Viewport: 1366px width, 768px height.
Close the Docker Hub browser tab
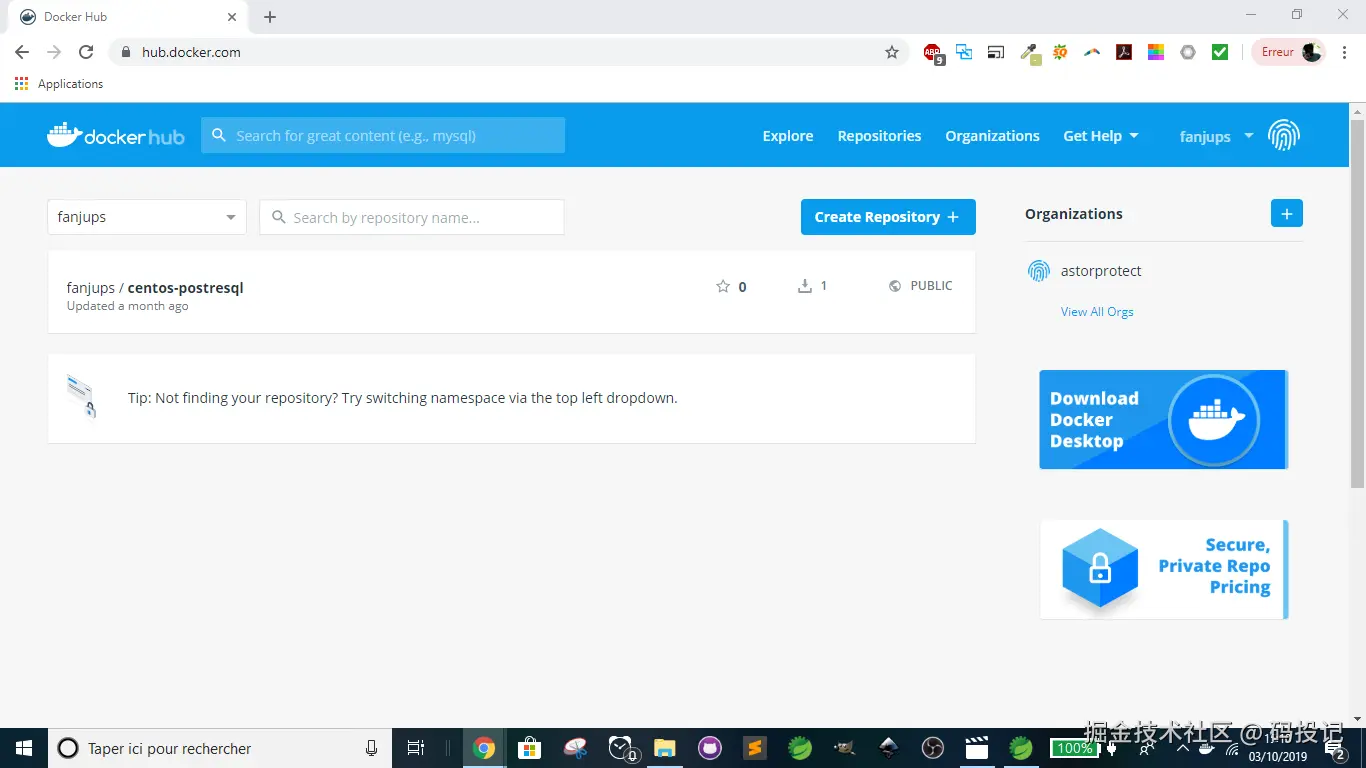coord(232,17)
